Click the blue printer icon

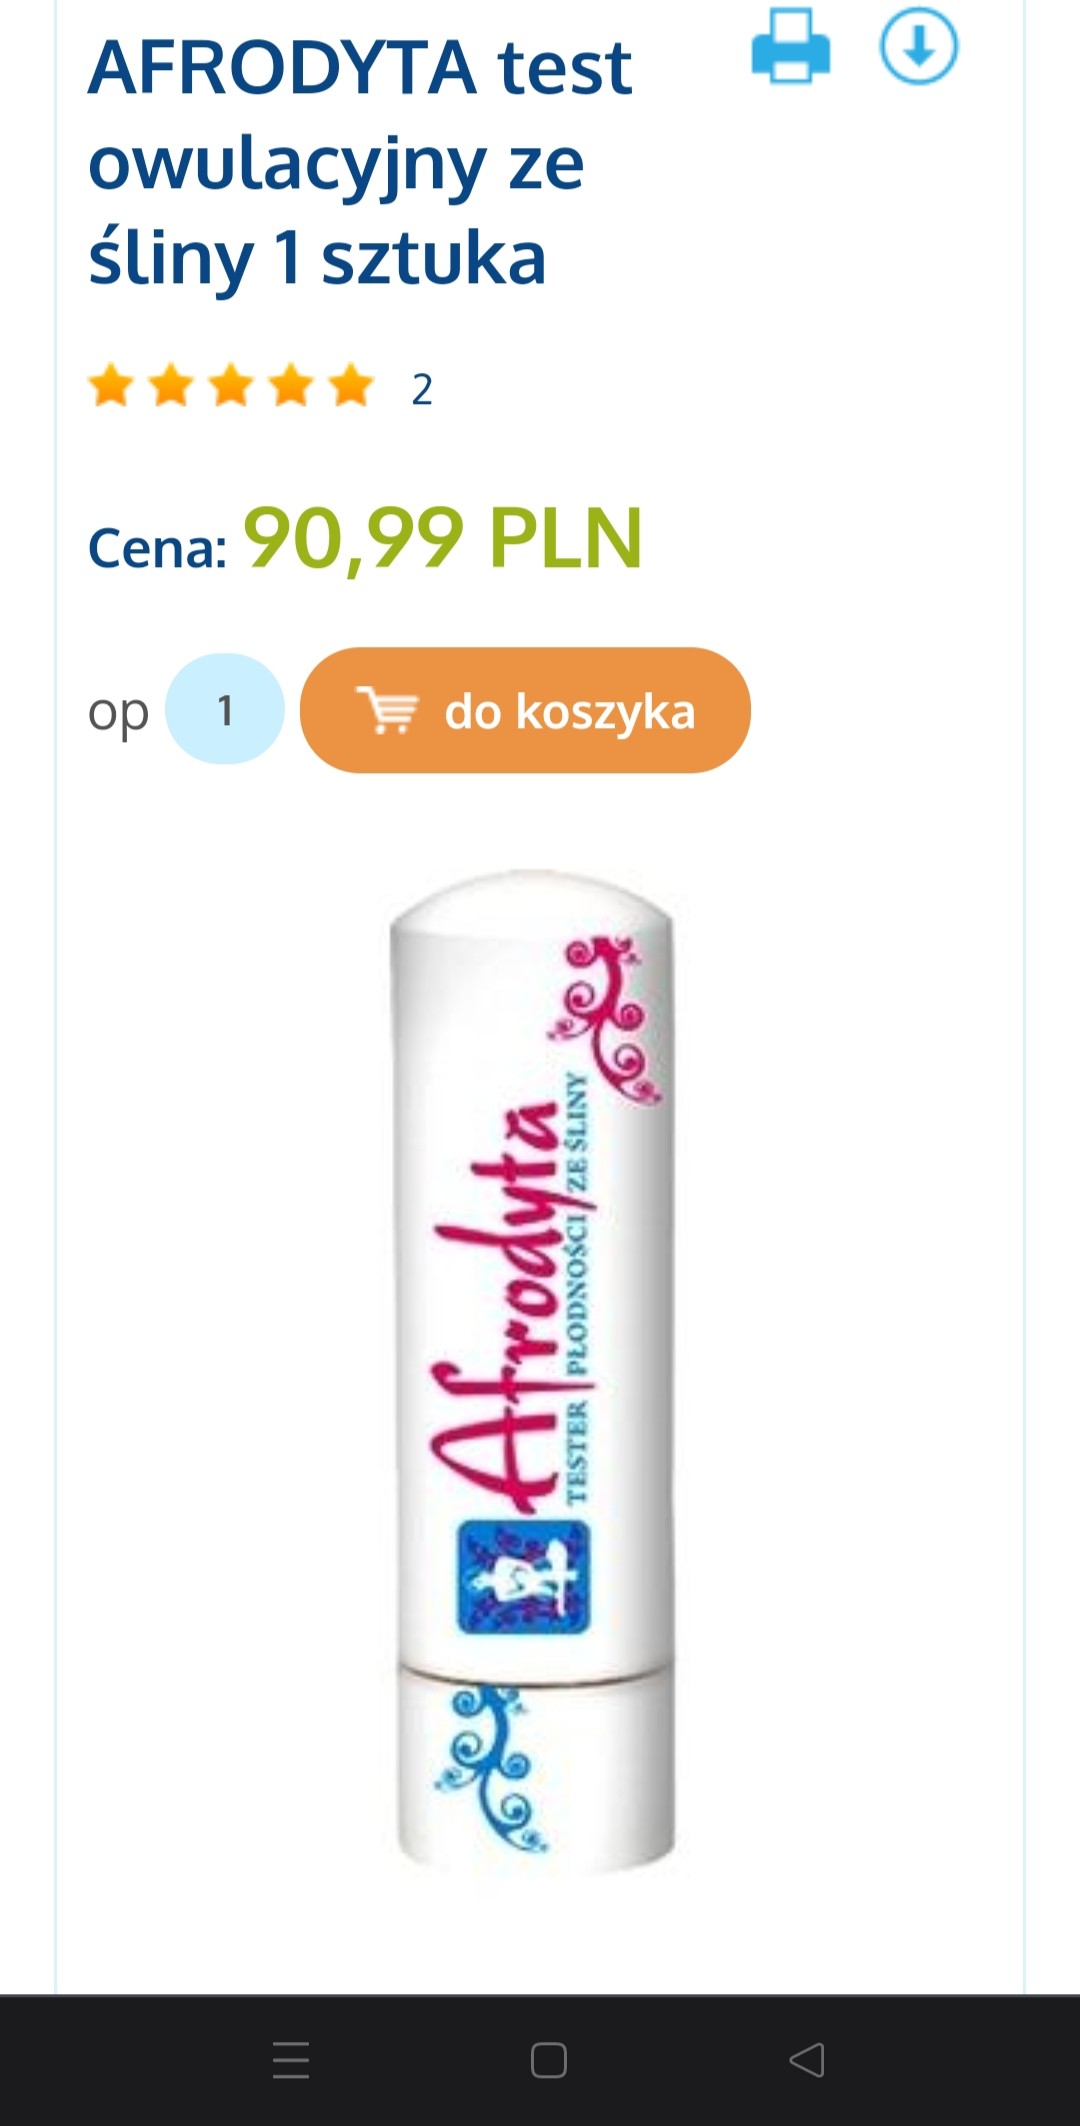[790, 46]
